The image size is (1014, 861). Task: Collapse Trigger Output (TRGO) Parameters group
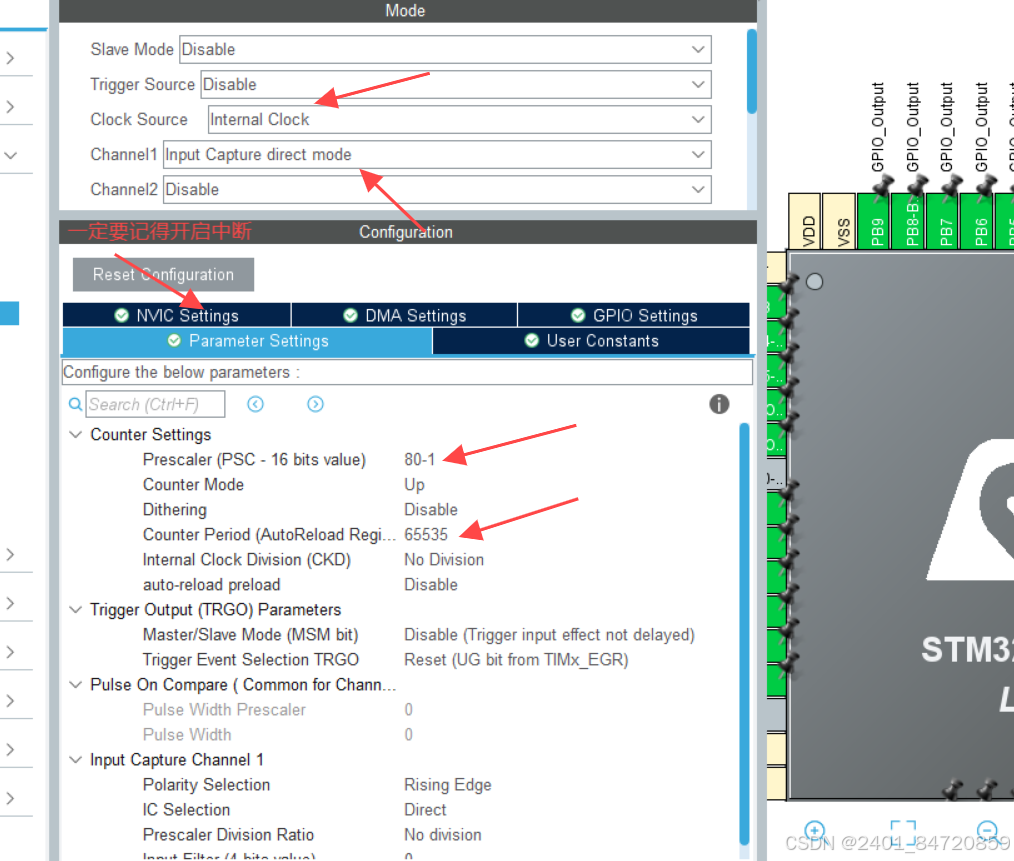pos(76,610)
